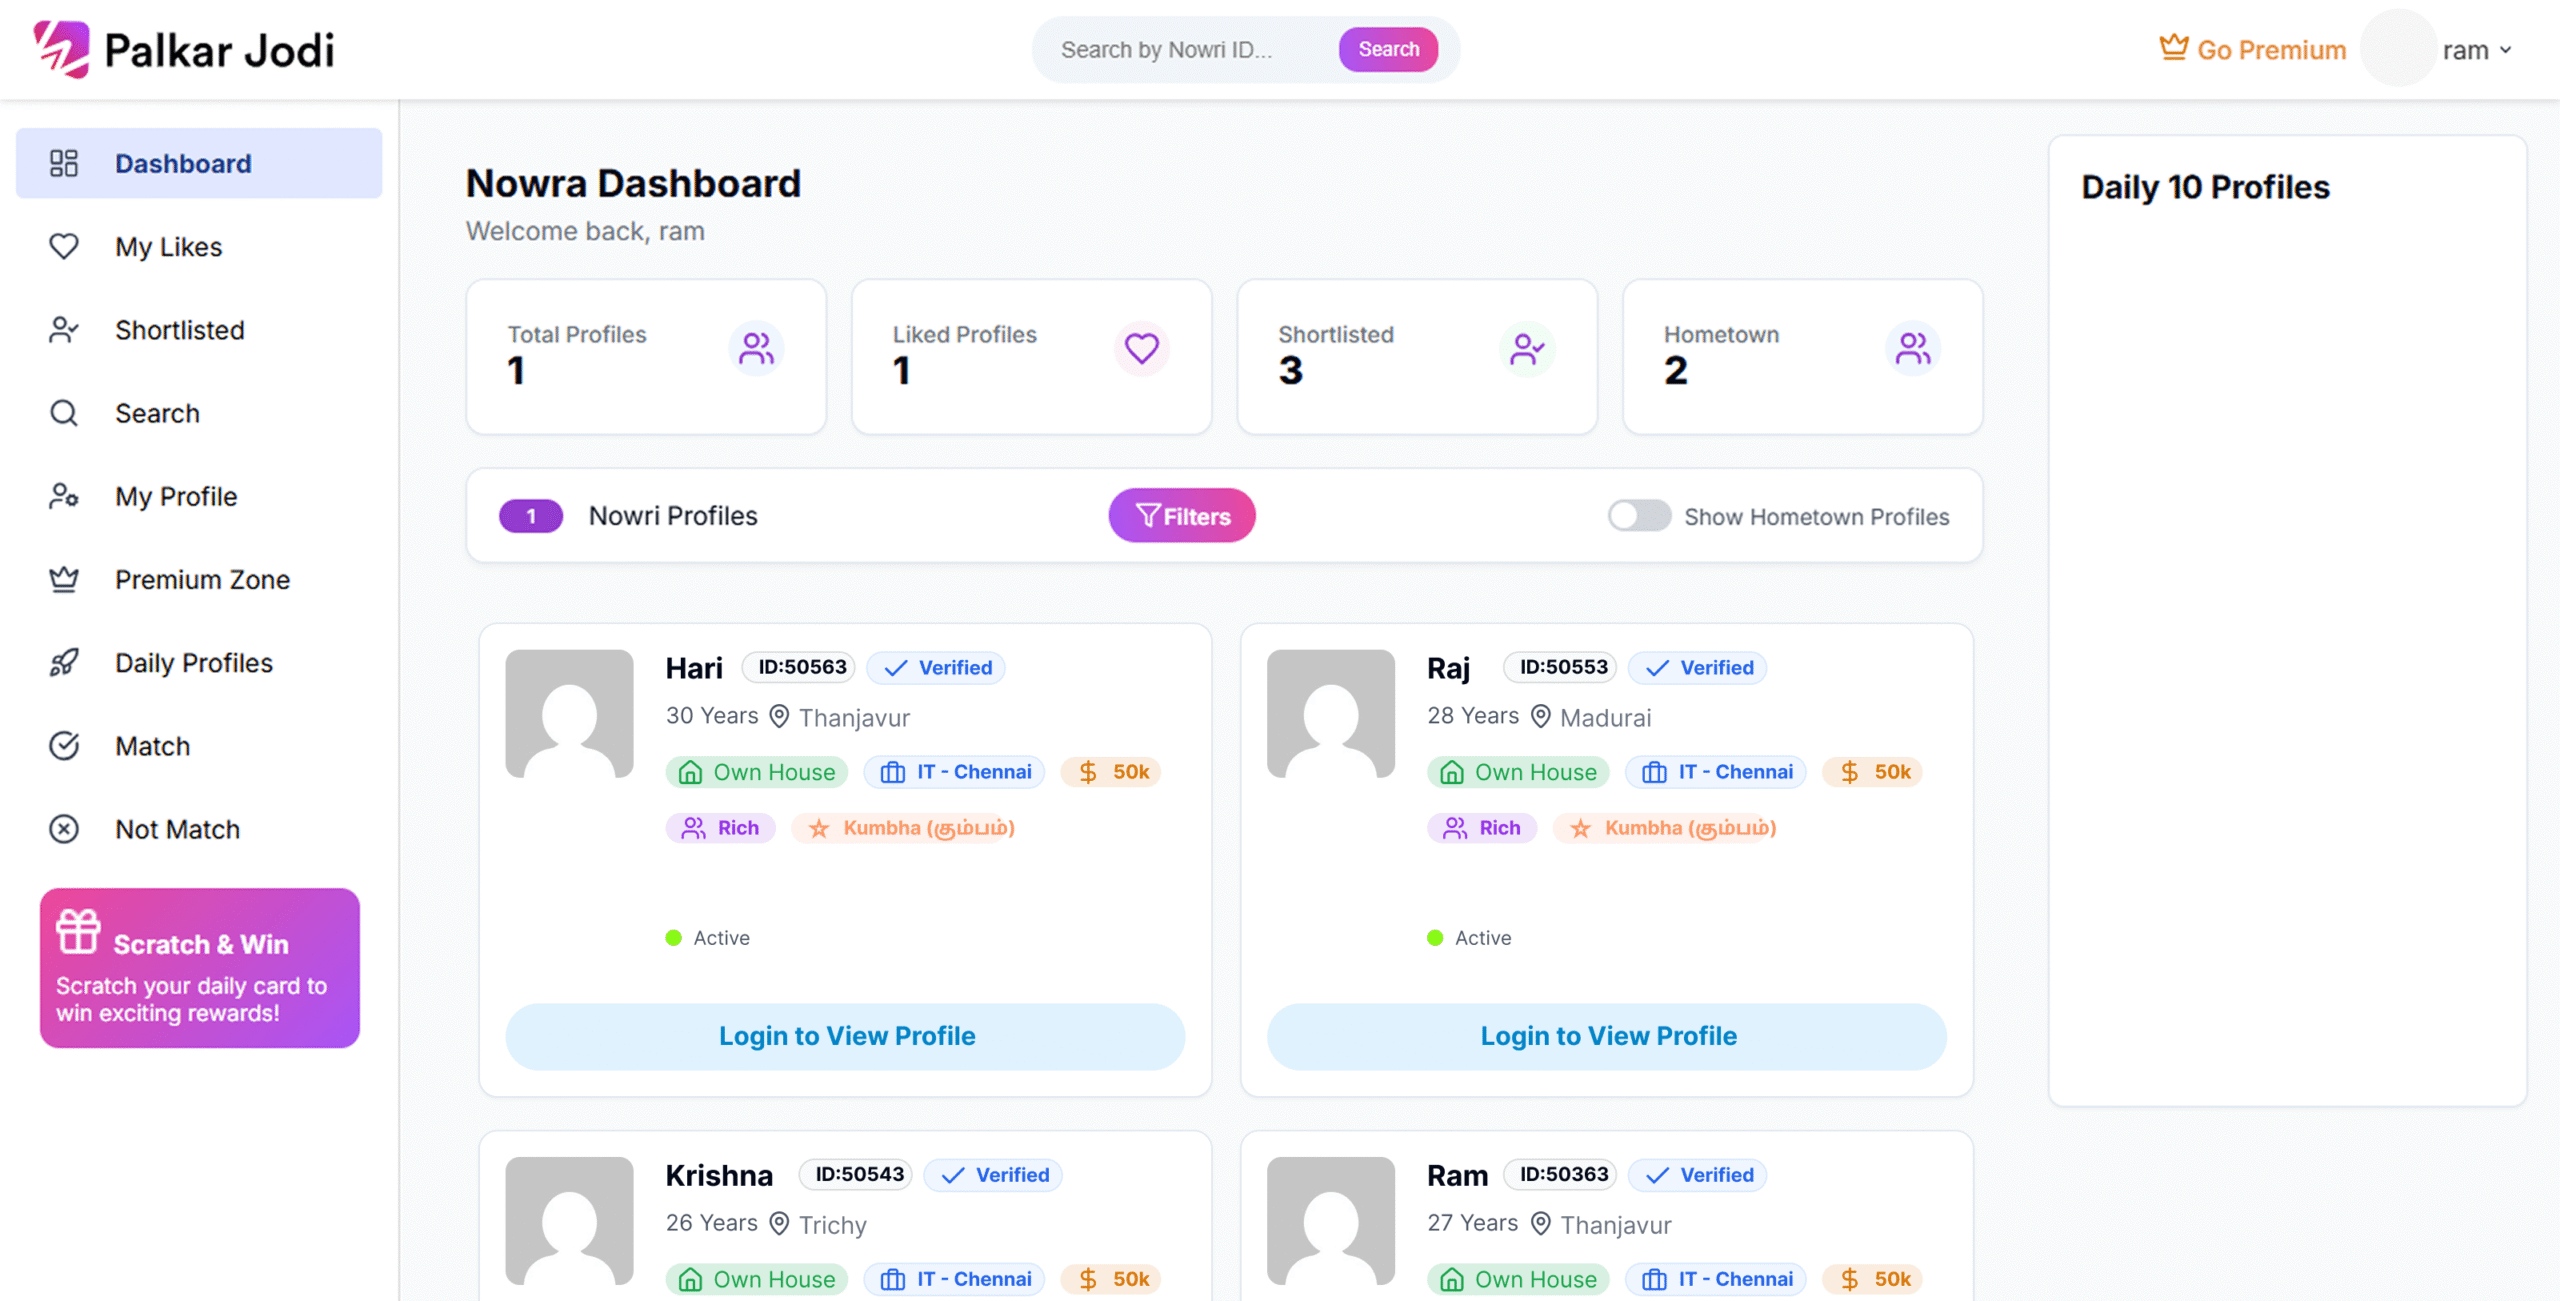Enable Show Hometown Profiles toggle

1638,516
